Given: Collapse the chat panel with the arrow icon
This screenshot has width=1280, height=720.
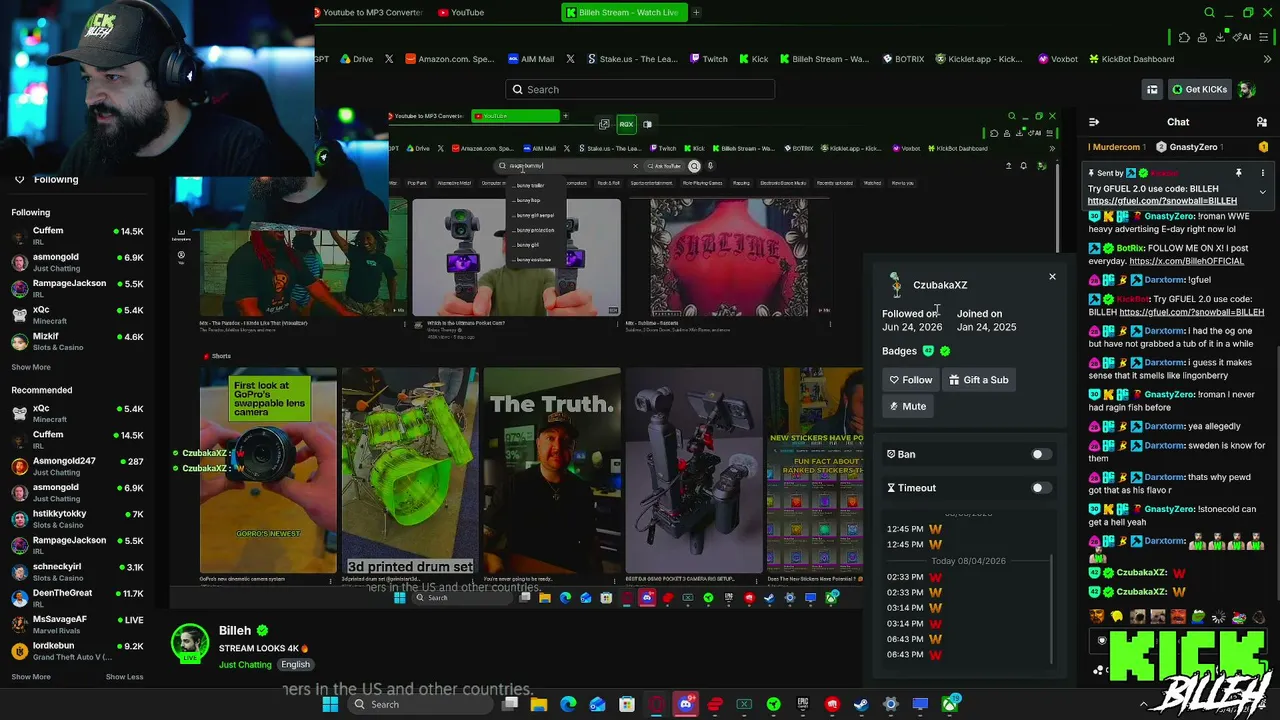Looking at the screenshot, I should click(1094, 122).
